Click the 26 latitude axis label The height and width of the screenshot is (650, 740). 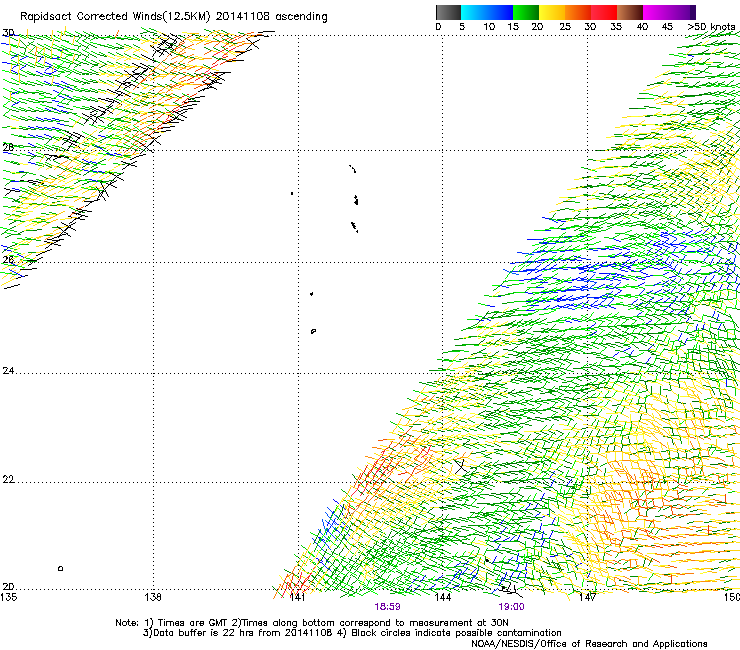tap(8, 259)
